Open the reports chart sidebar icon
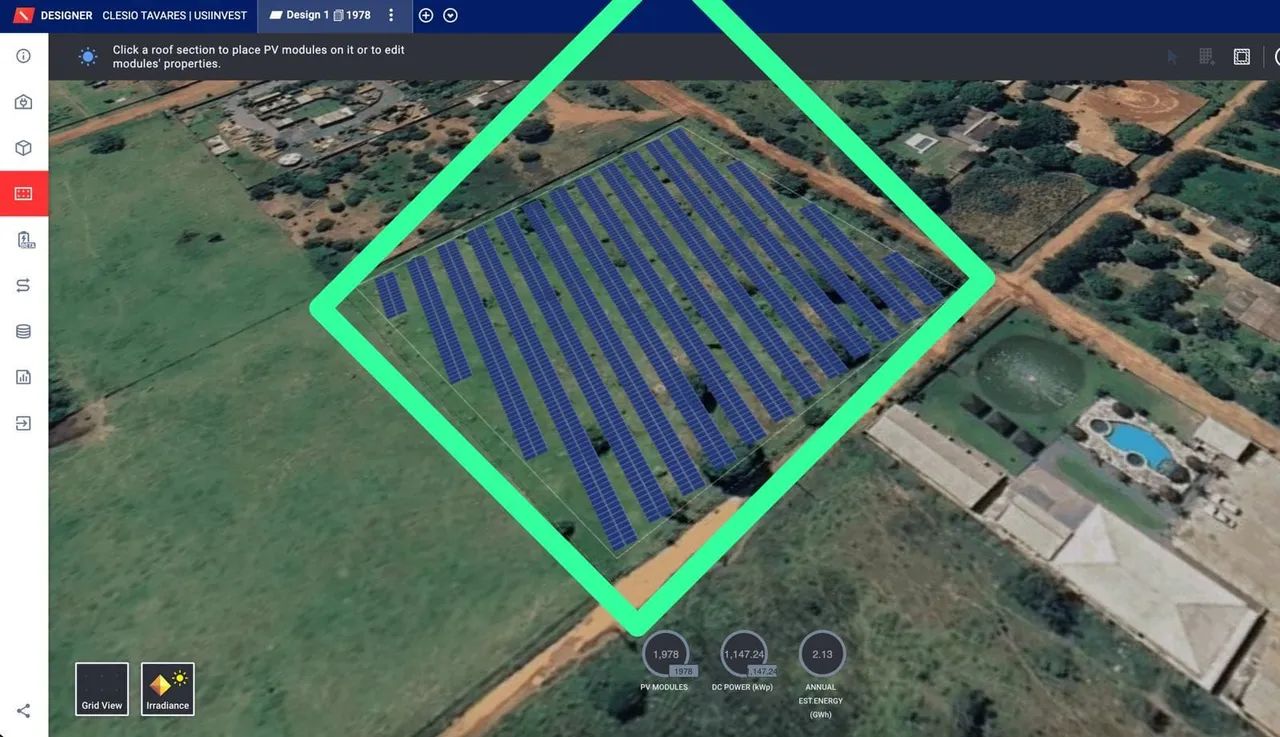1280x737 pixels. pos(24,377)
